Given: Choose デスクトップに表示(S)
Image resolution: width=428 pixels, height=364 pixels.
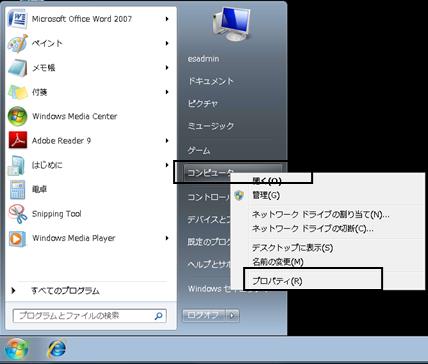Looking at the screenshot, I should tap(292, 248).
